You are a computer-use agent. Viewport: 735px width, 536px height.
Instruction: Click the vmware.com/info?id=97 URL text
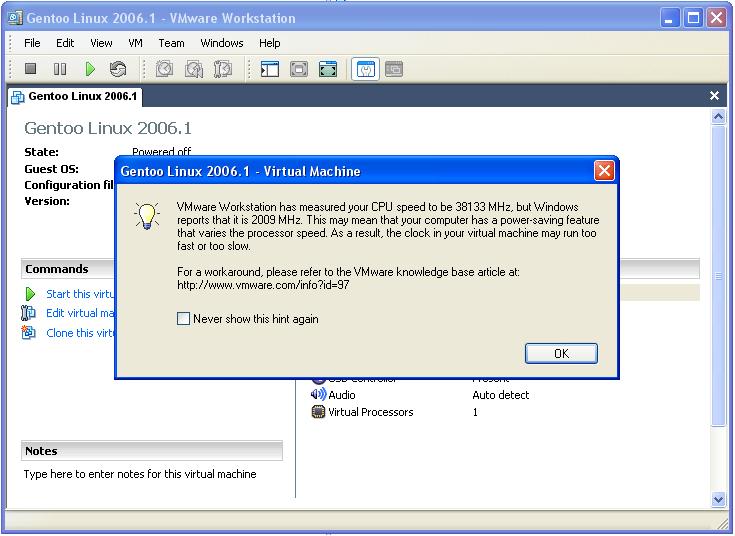(x=263, y=285)
